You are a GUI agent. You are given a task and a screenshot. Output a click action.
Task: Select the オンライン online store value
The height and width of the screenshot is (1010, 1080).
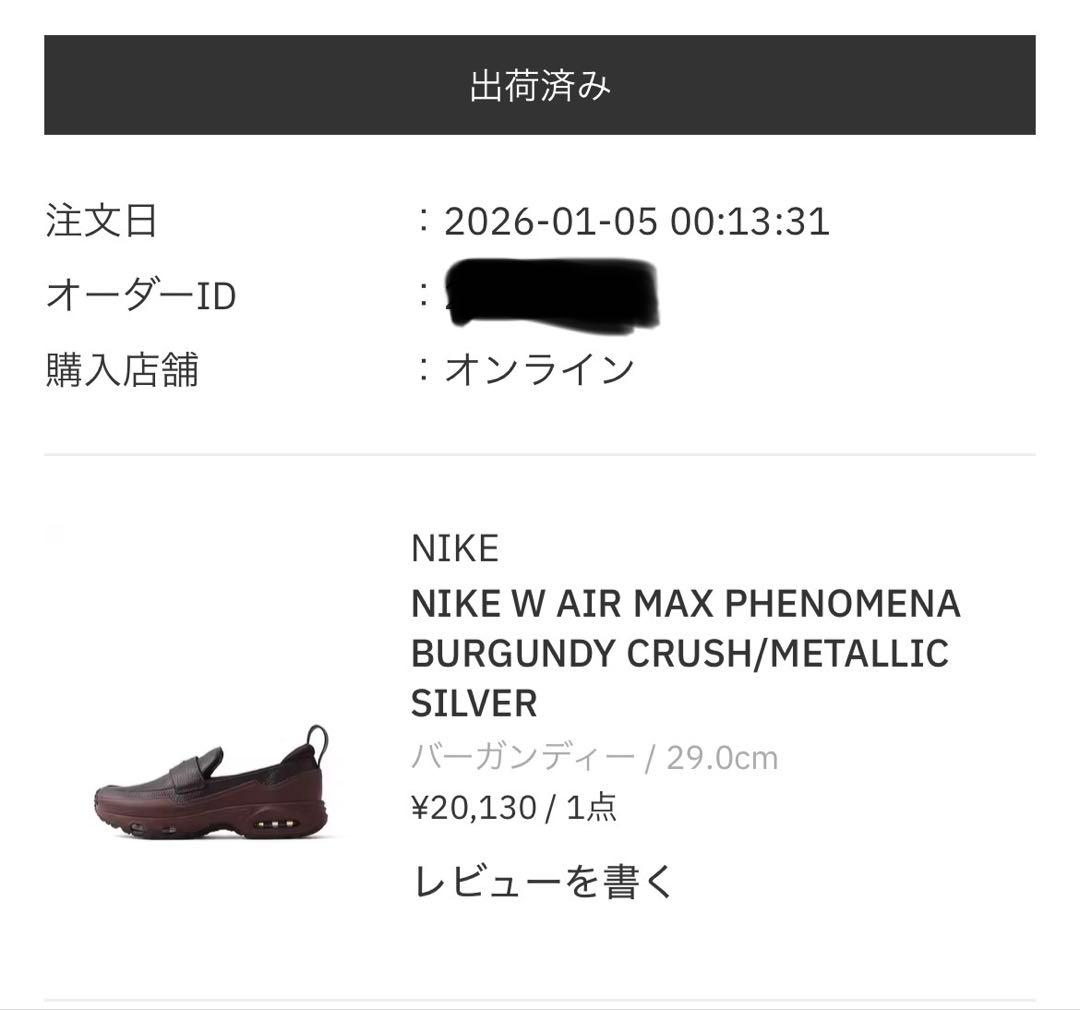click(541, 366)
